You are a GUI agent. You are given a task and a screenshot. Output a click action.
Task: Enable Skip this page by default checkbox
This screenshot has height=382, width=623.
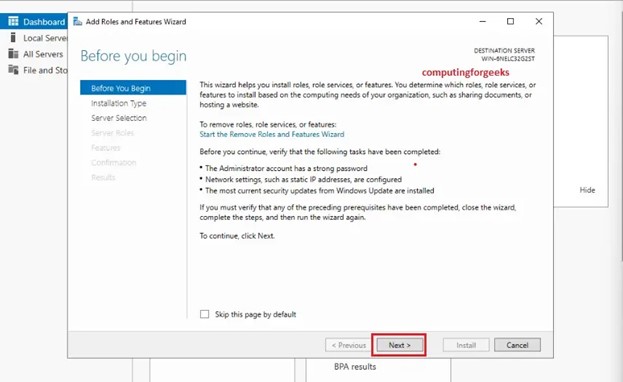coord(204,314)
